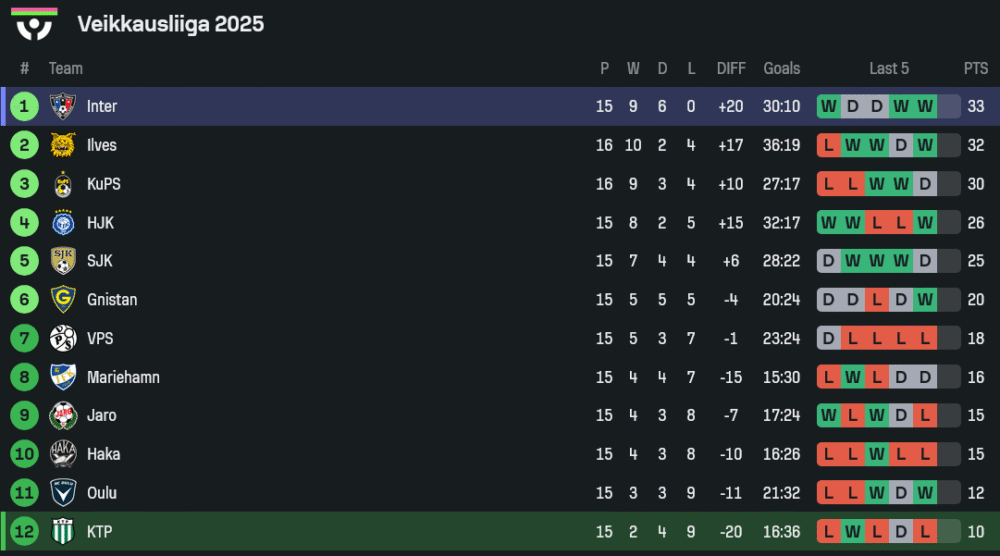The height and width of the screenshot is (556, 1000).
Task: Open the Mariehamn team link
Action: pos(123,378)
